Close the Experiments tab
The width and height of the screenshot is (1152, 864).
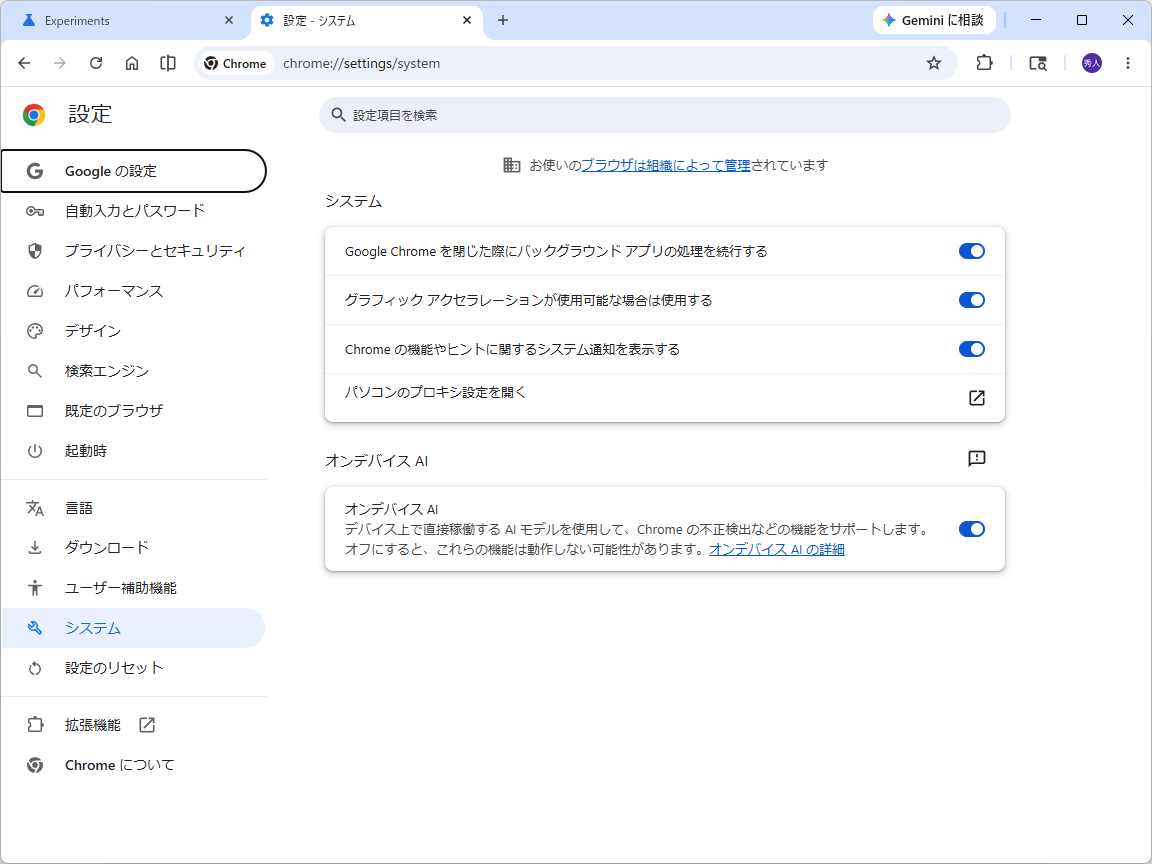(228, 21)
